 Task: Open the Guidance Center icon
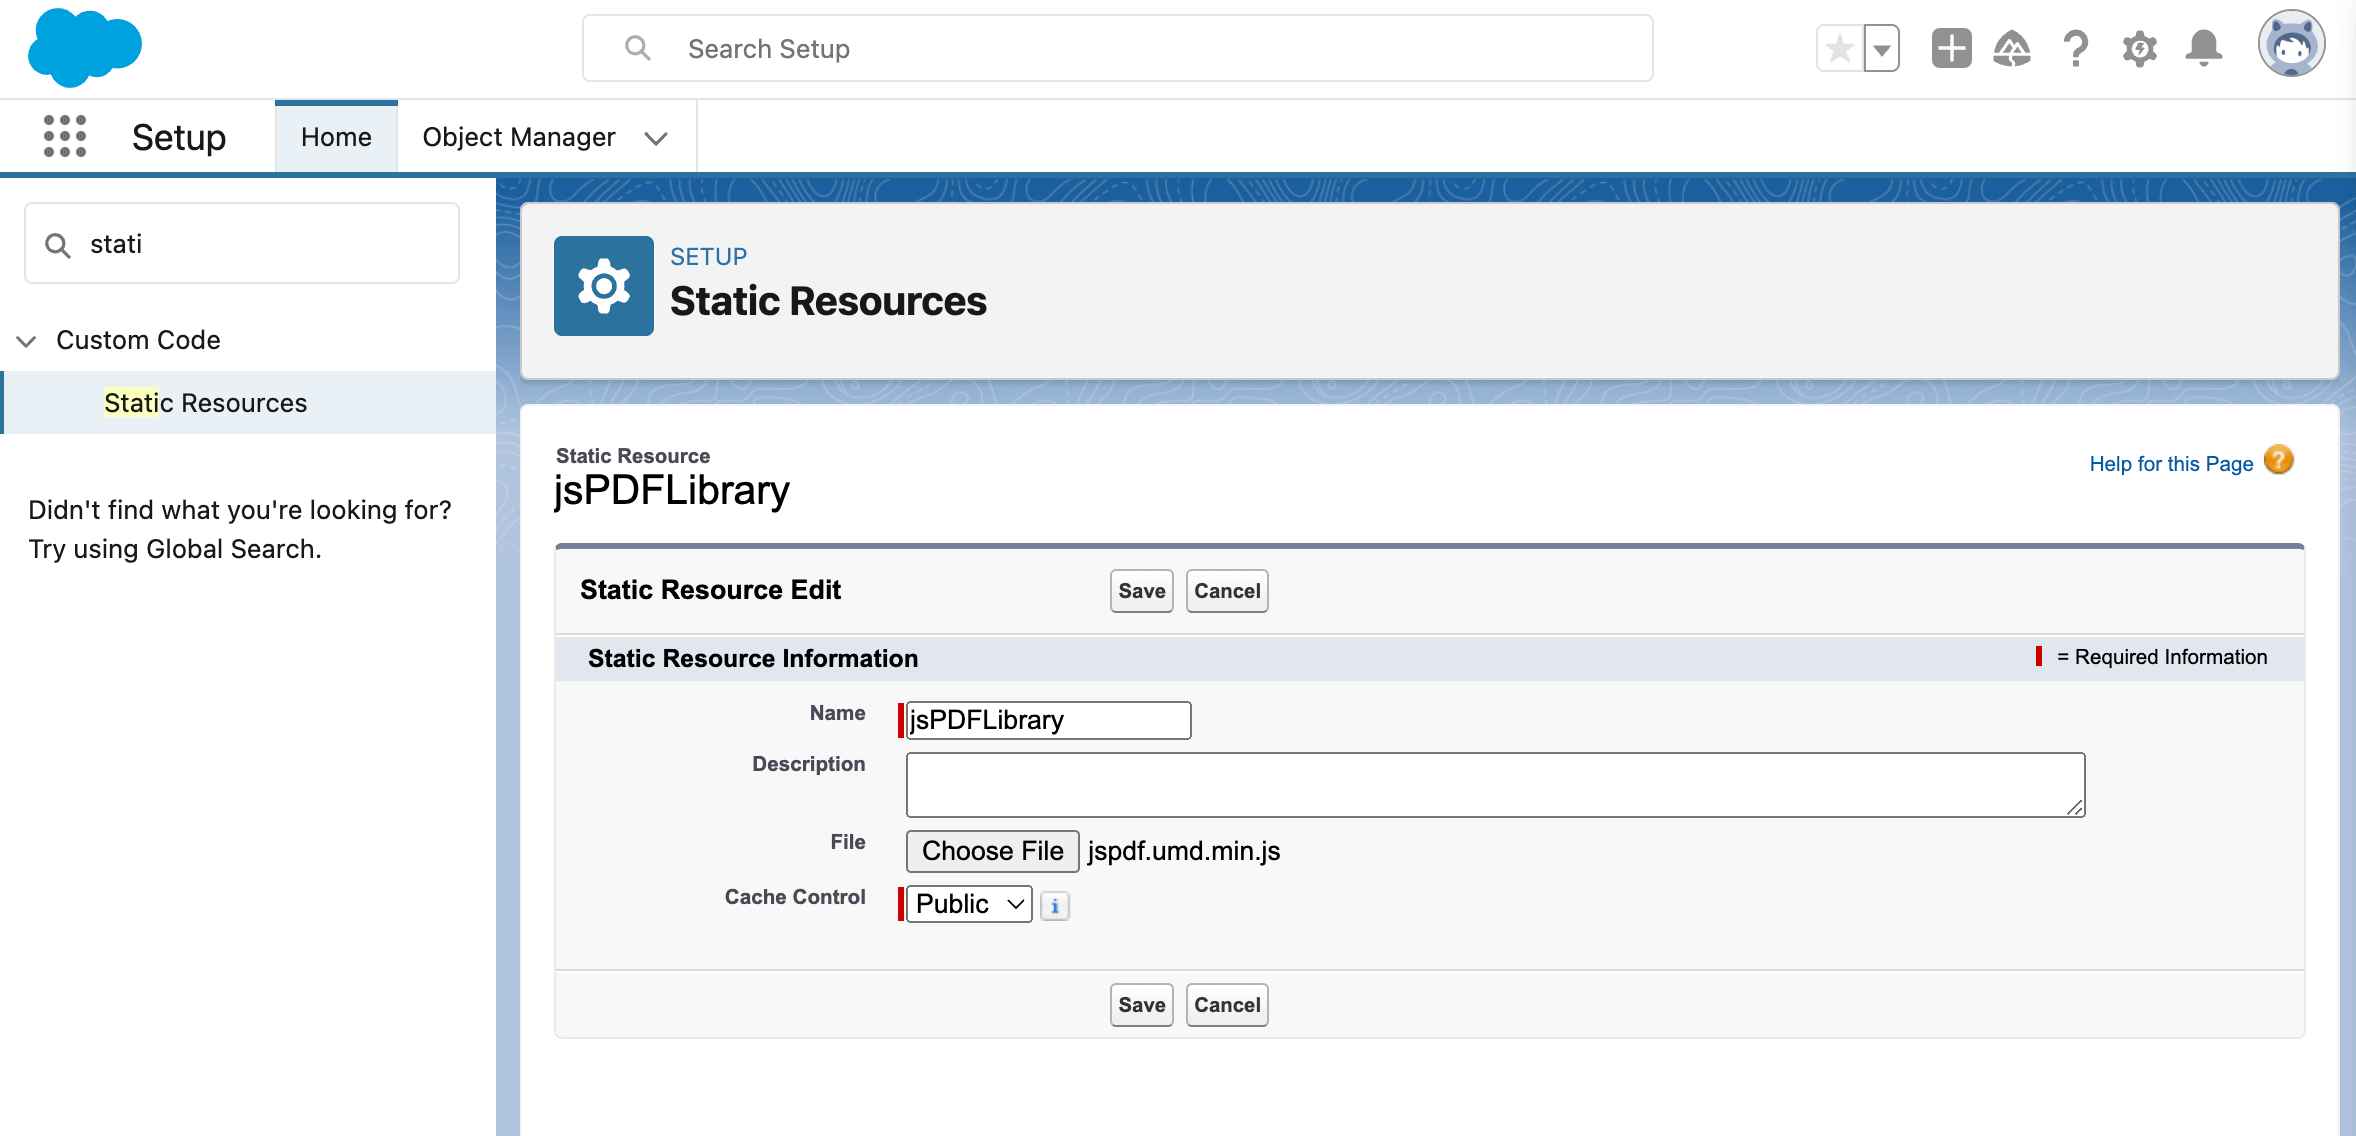point(2013,47)
